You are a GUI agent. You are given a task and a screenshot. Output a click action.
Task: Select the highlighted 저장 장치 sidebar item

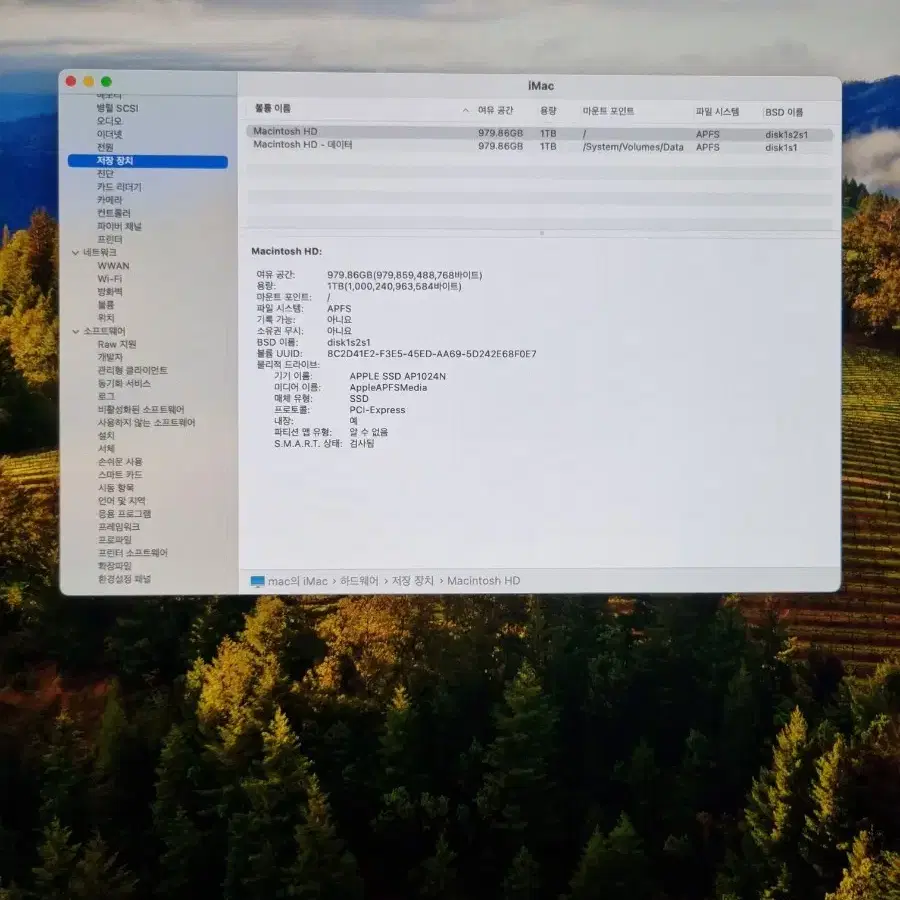click(x=148, y=161)
